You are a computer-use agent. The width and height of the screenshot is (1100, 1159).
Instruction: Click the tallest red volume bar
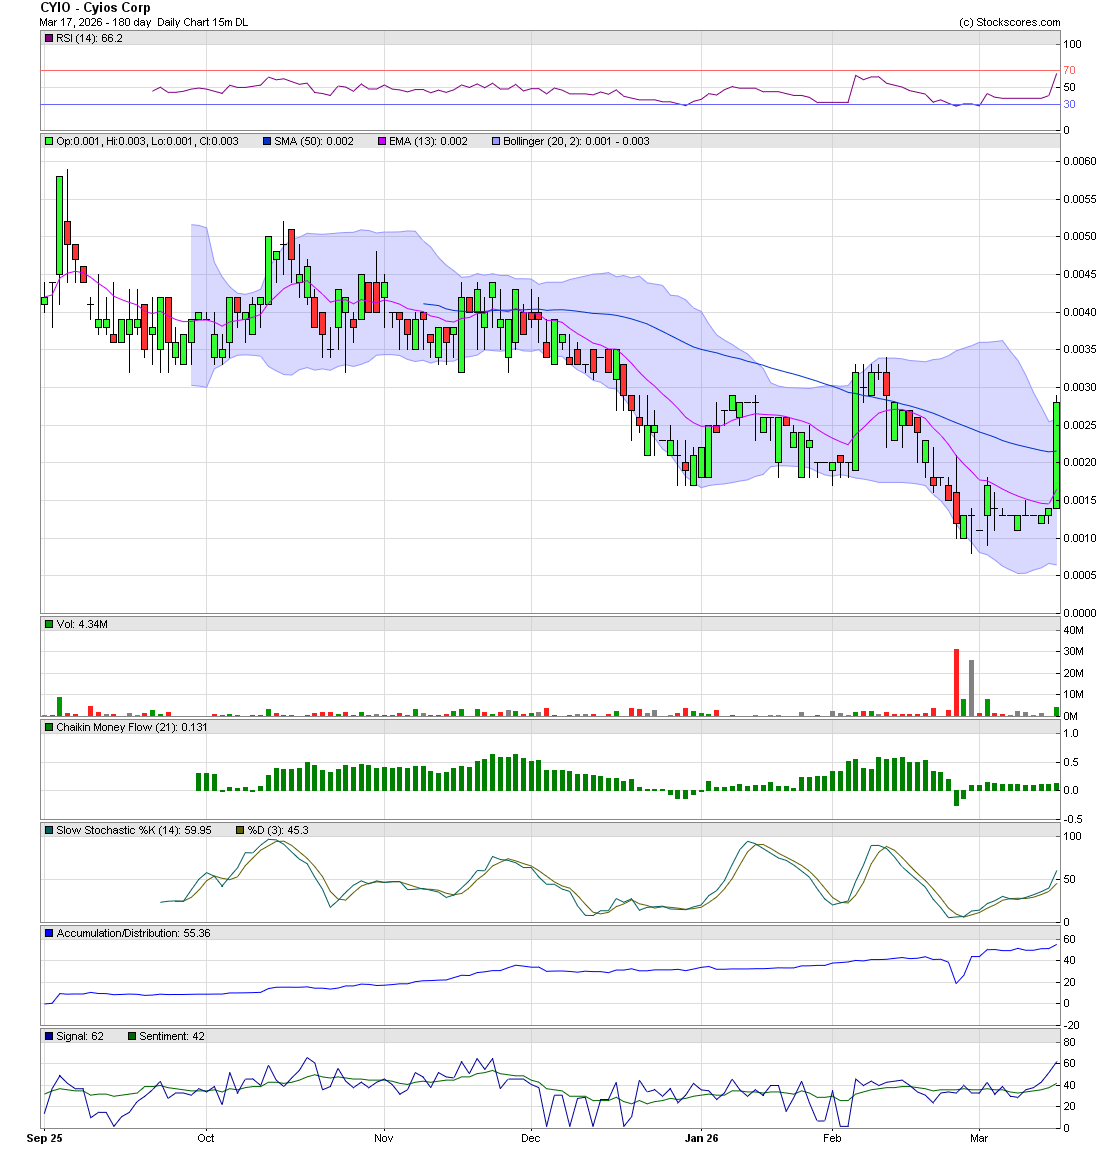tap(957, 682)
